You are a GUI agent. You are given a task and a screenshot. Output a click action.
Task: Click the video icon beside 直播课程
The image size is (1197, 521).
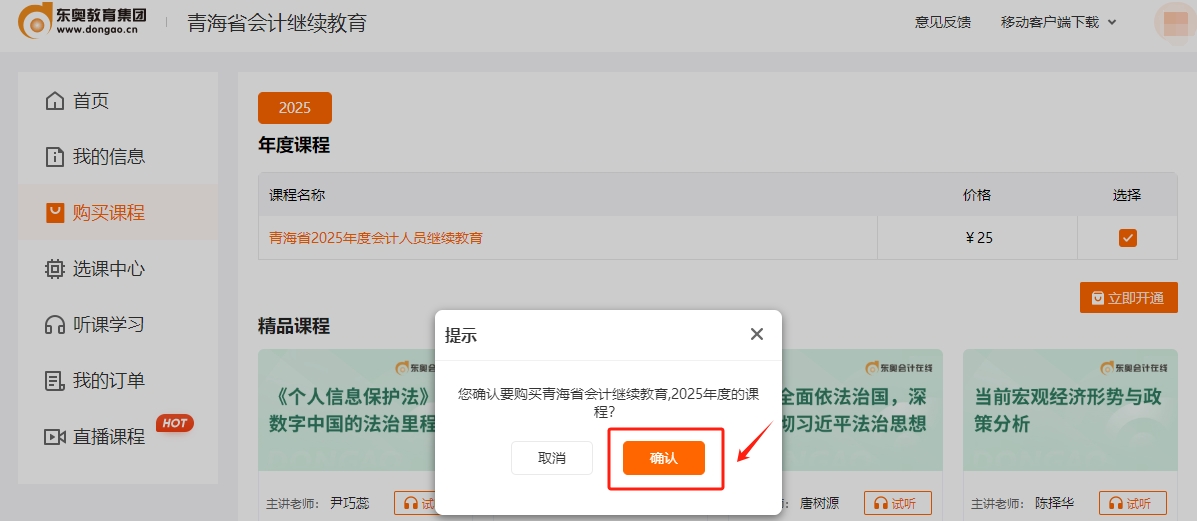coord(54,437)
